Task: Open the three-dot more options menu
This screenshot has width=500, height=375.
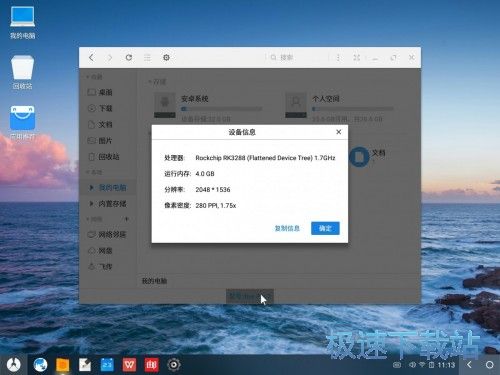Action: (338, 58)
